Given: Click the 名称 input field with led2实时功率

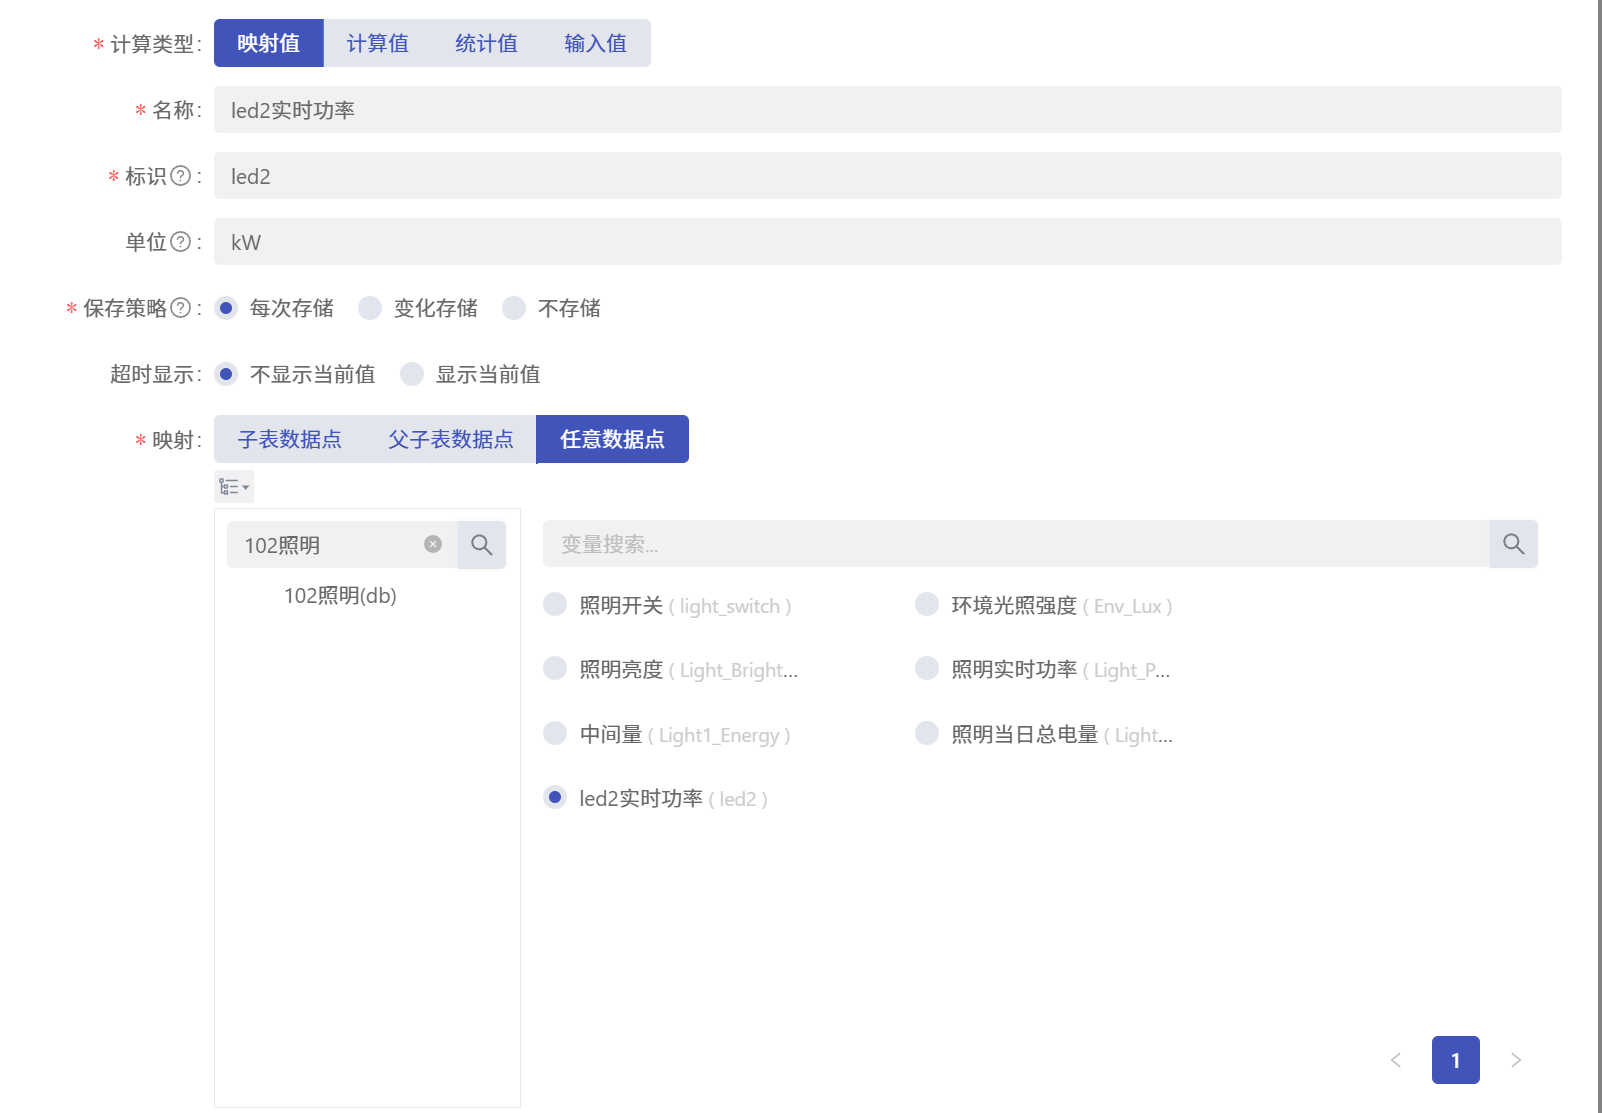Looking at the screenshot, I should click(x=887, y=109).
